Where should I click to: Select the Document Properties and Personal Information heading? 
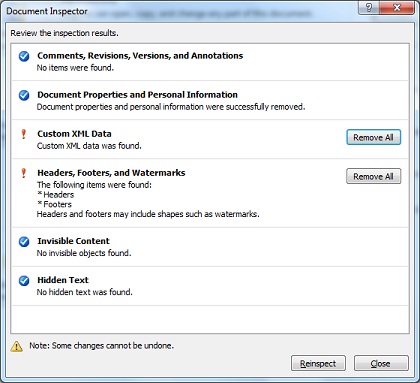[x=137, y=95]
